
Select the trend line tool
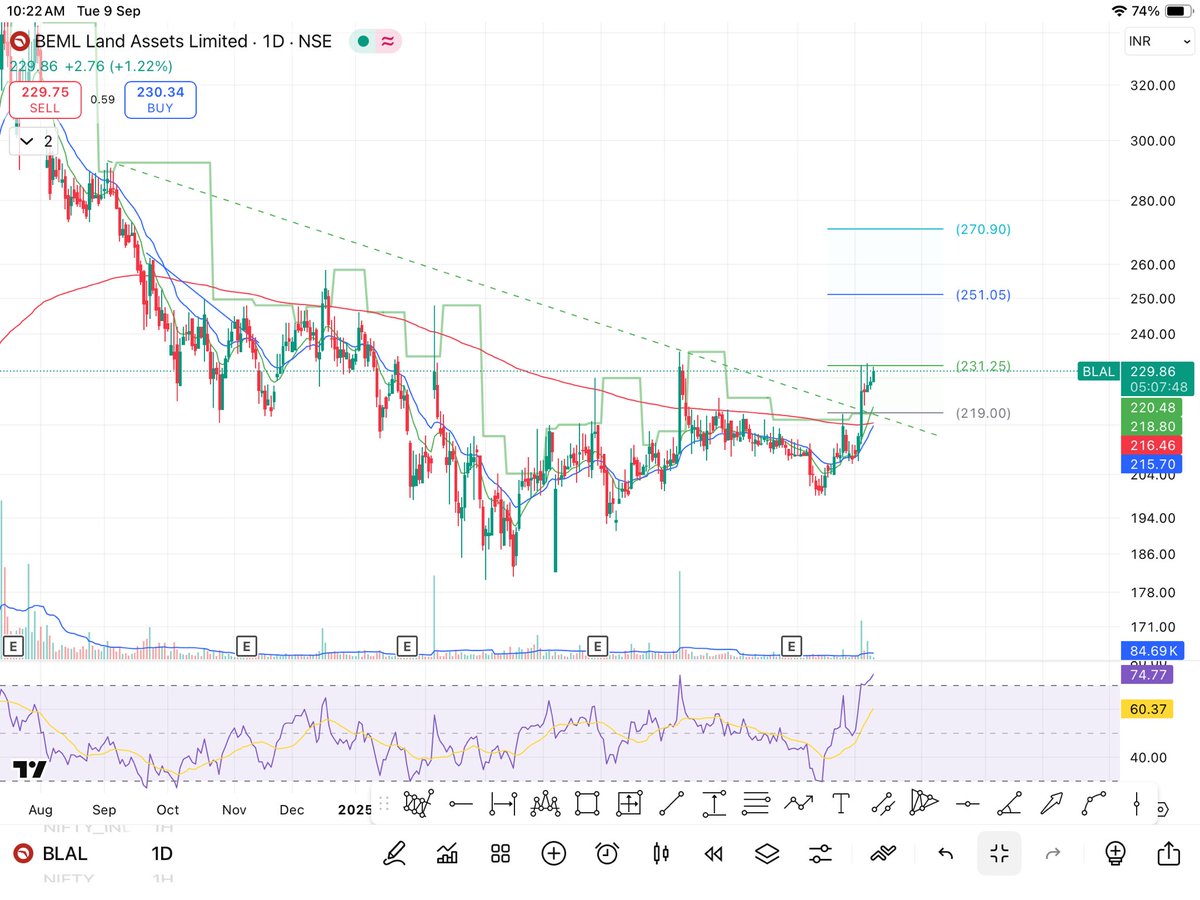coord(672,803)
